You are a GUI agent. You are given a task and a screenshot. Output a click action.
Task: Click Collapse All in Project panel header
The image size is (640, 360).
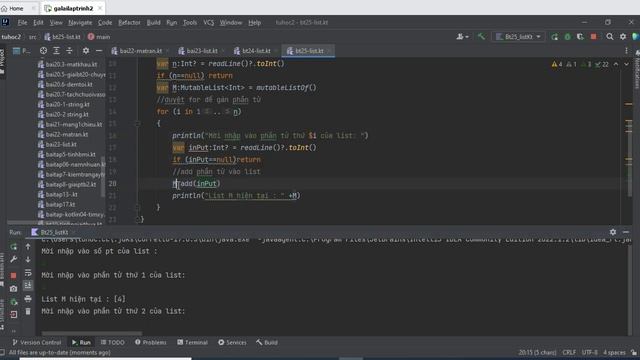(69, 51)
